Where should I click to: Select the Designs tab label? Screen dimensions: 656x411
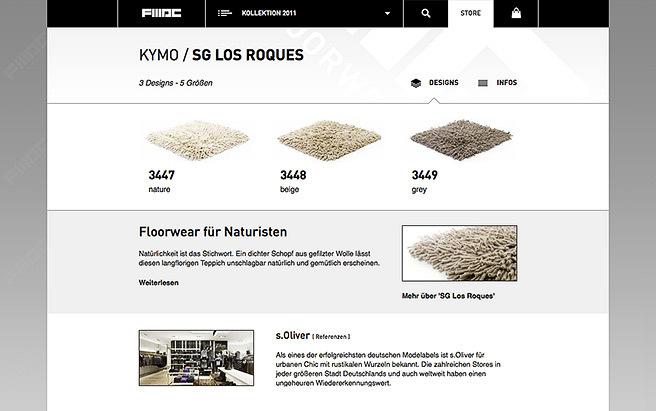(443, 83)
